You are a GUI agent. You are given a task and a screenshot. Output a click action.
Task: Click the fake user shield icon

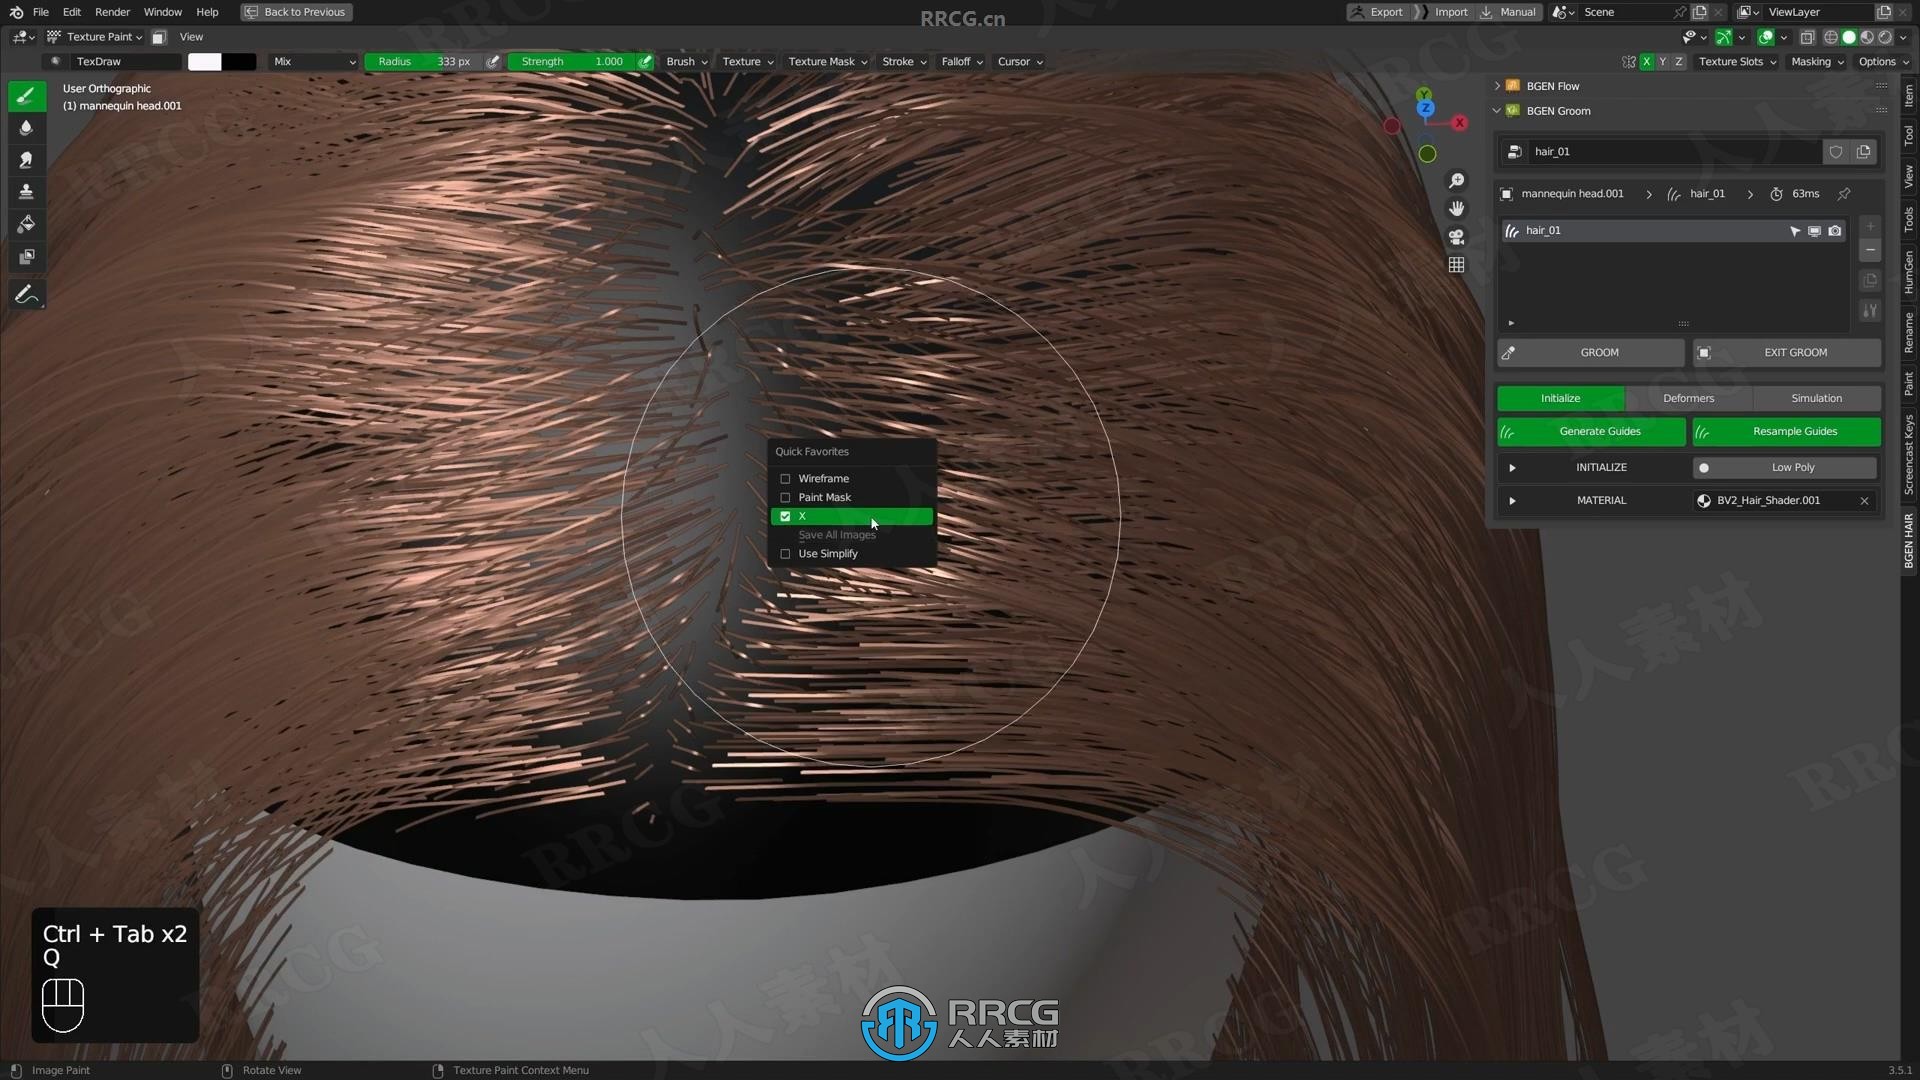(x=1836, y=152)
